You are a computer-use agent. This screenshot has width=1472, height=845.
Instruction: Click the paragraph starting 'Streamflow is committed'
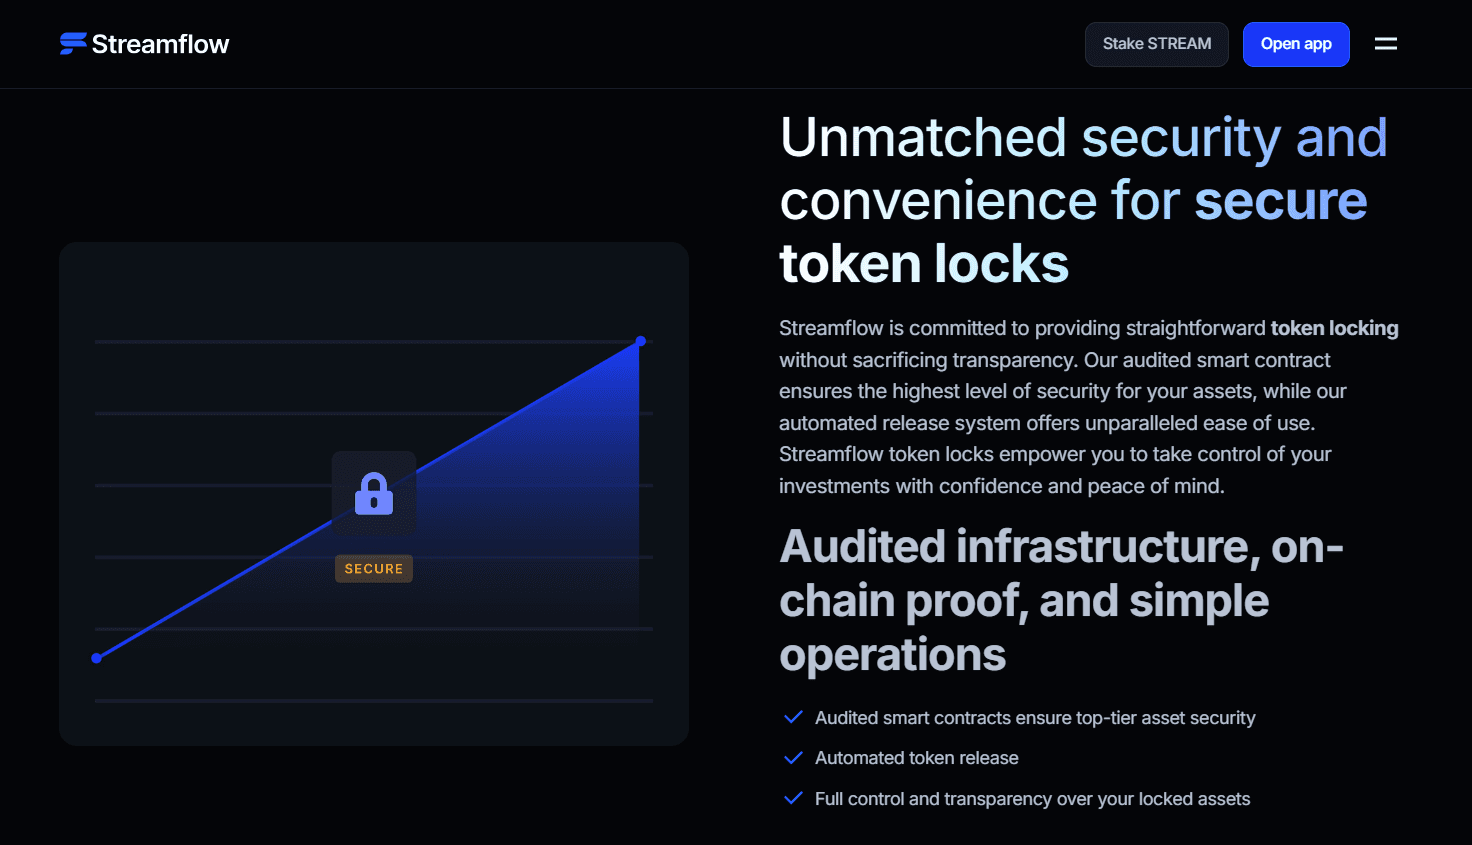pyautogui.click(x=1089, y=407)
